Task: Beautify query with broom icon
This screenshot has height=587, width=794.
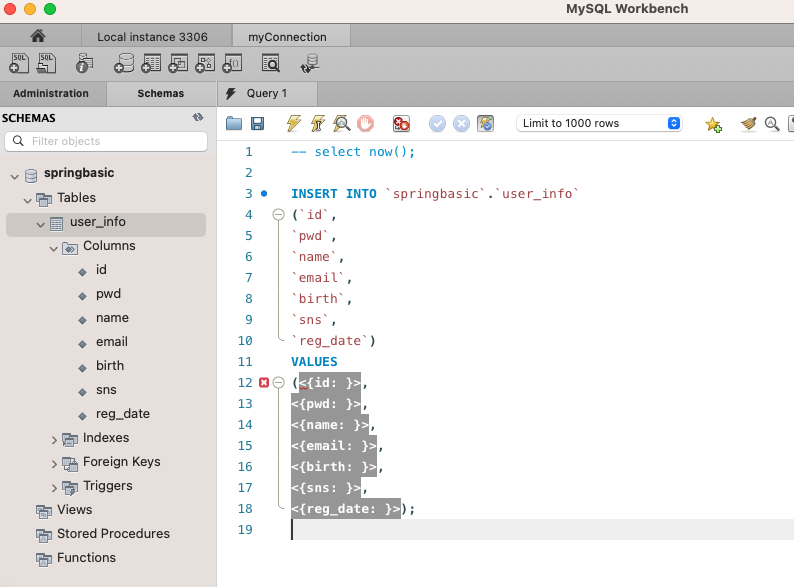Action: [x=748, y=124]
